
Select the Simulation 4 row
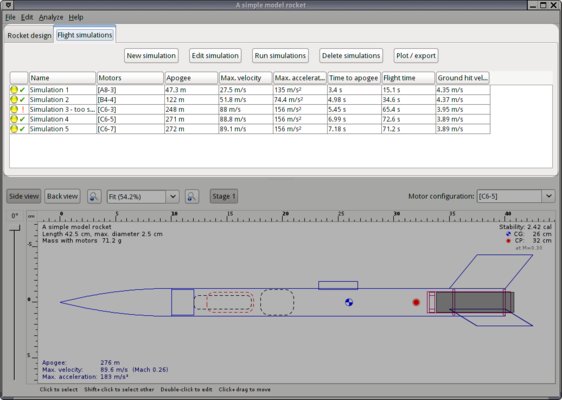point(249,119)
